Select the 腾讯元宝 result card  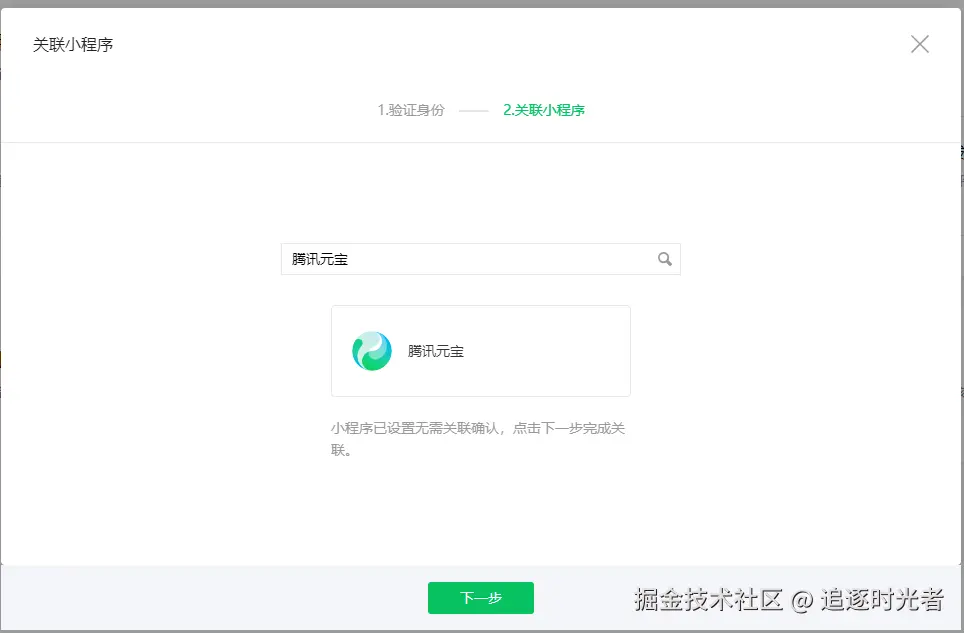[481, 351]
